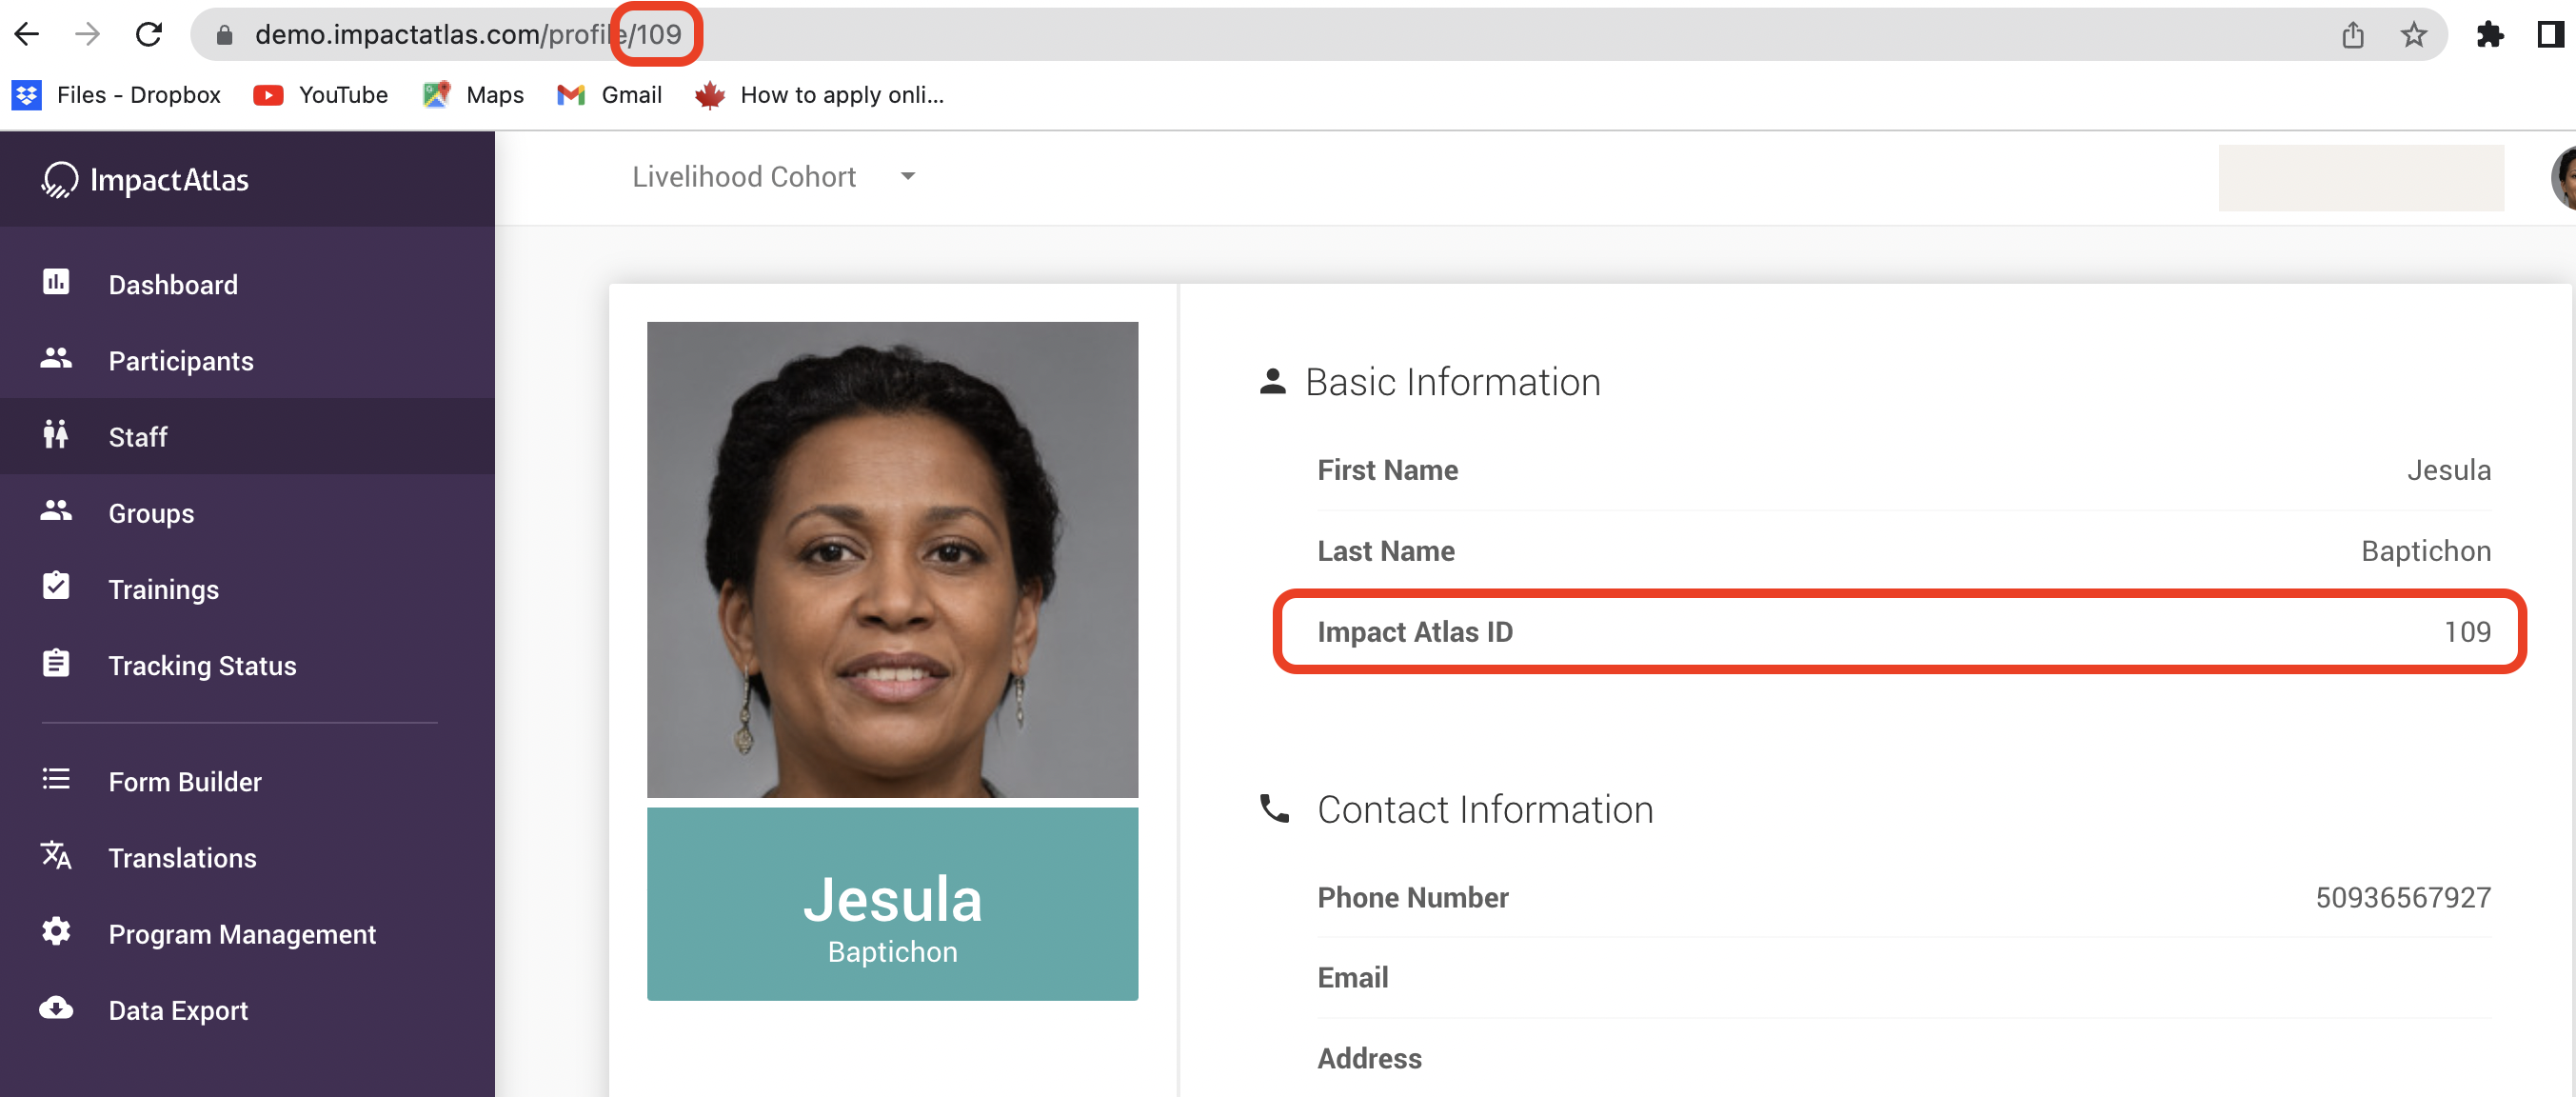Click the Dashboard chart icon in sidebar
The image size is (2576, 1097).
56,283
